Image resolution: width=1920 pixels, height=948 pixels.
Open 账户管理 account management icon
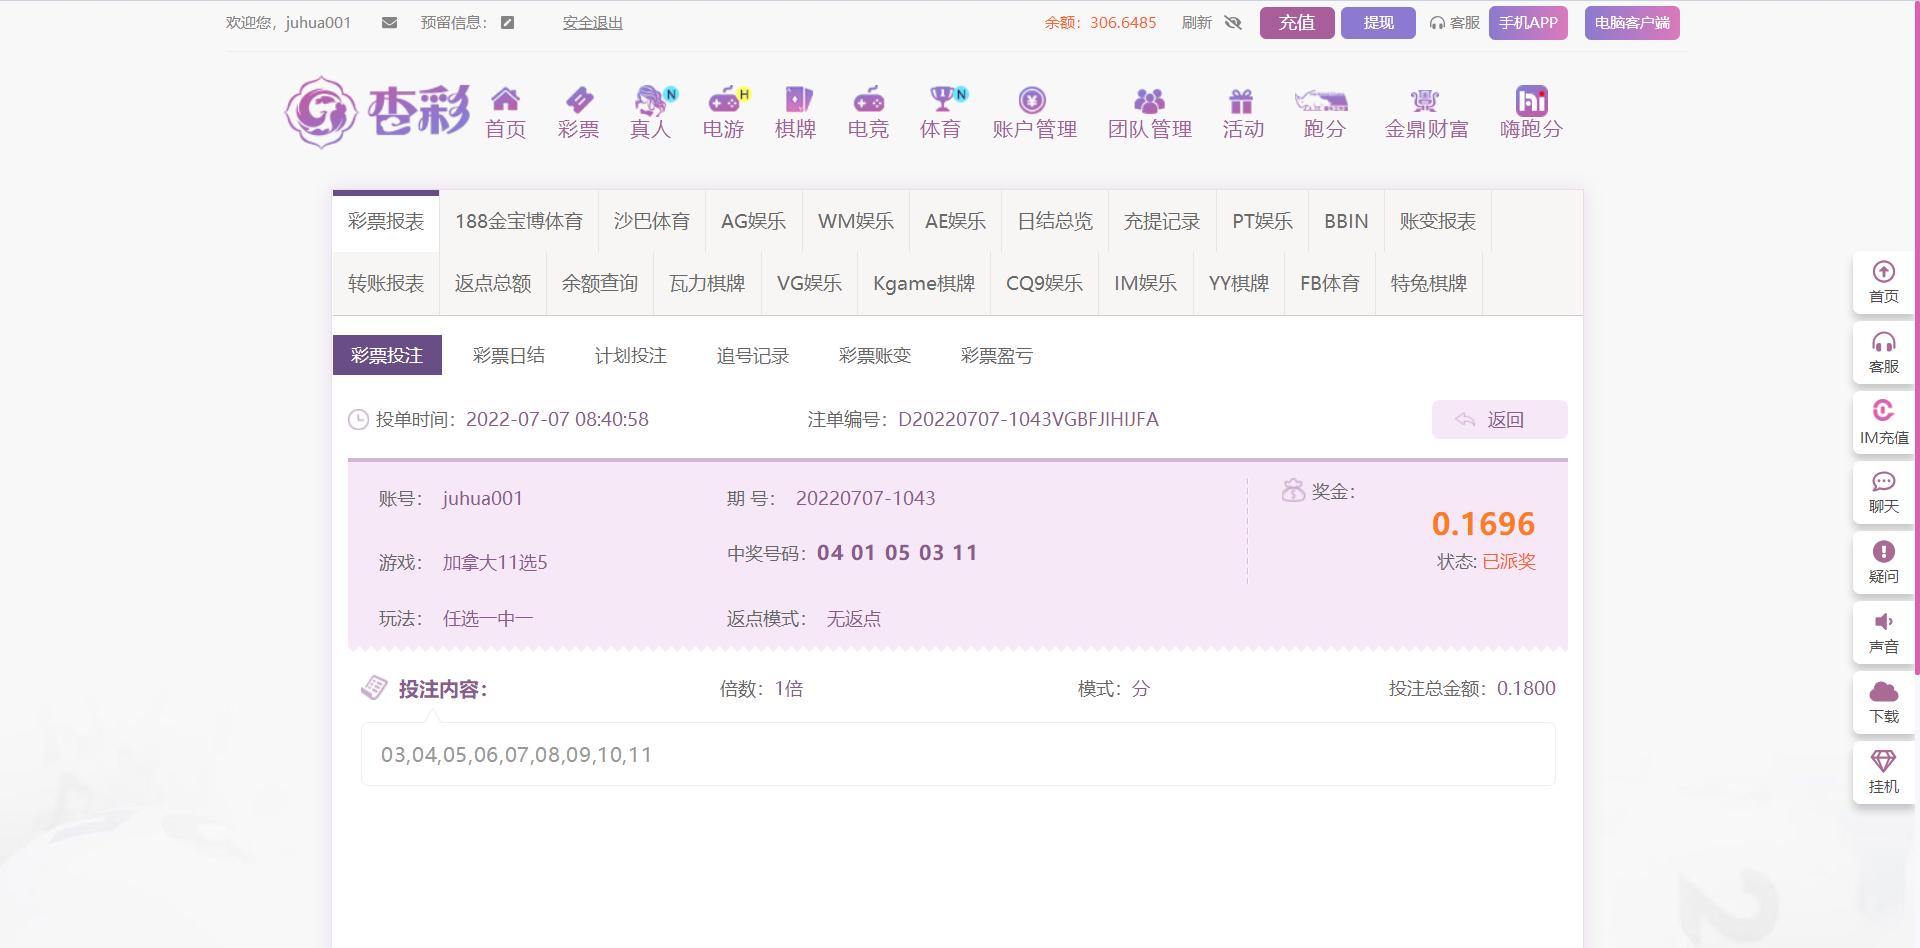(x=1033, y=112)
